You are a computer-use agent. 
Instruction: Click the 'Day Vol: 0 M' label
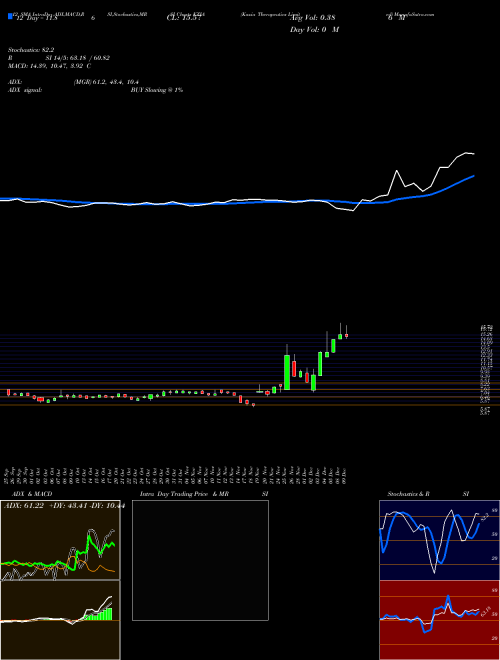tap(314, 30)
